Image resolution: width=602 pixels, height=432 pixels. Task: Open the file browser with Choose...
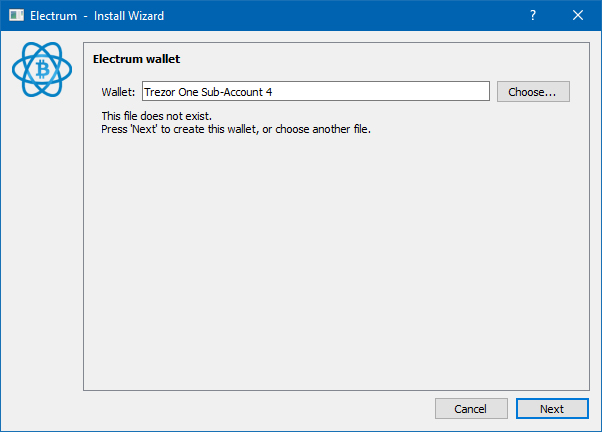(533, 91)
